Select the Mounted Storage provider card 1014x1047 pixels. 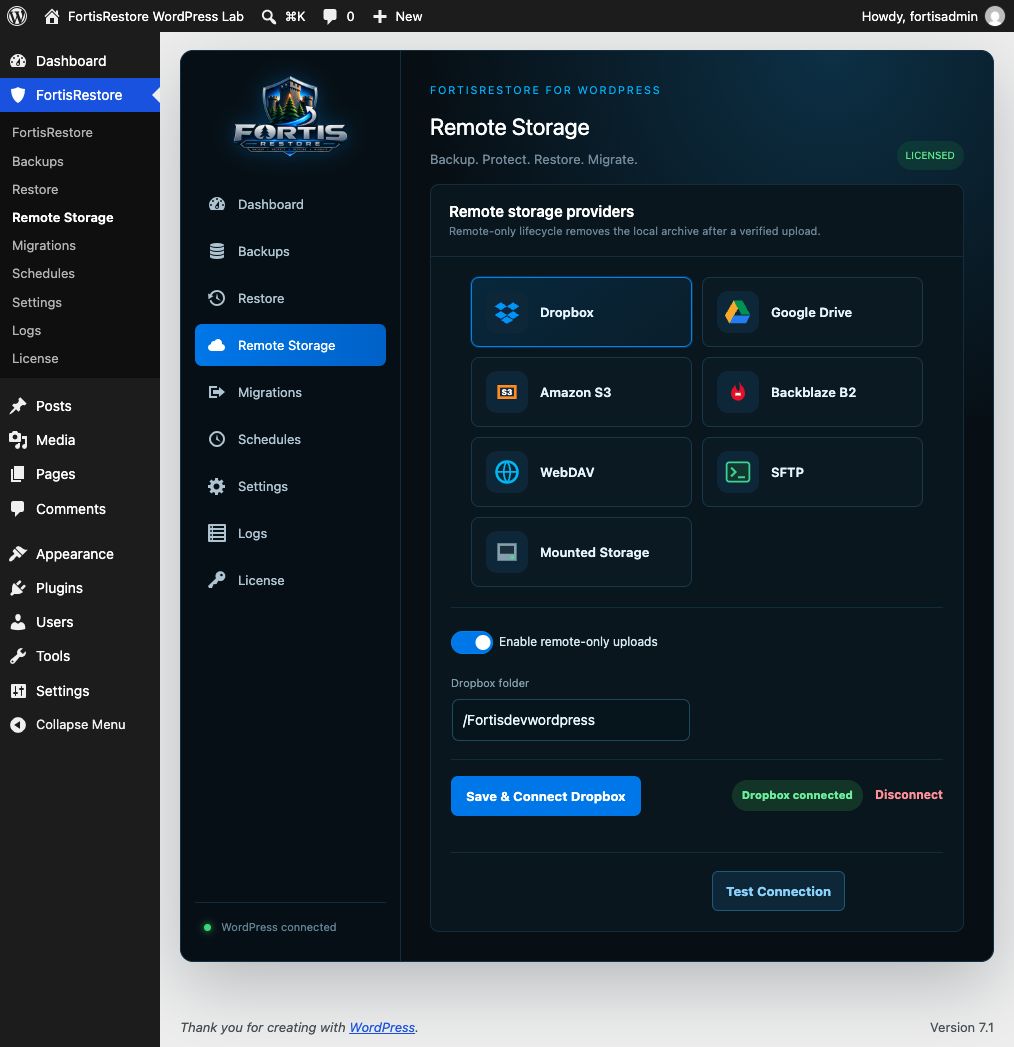(x=581, y=552)
